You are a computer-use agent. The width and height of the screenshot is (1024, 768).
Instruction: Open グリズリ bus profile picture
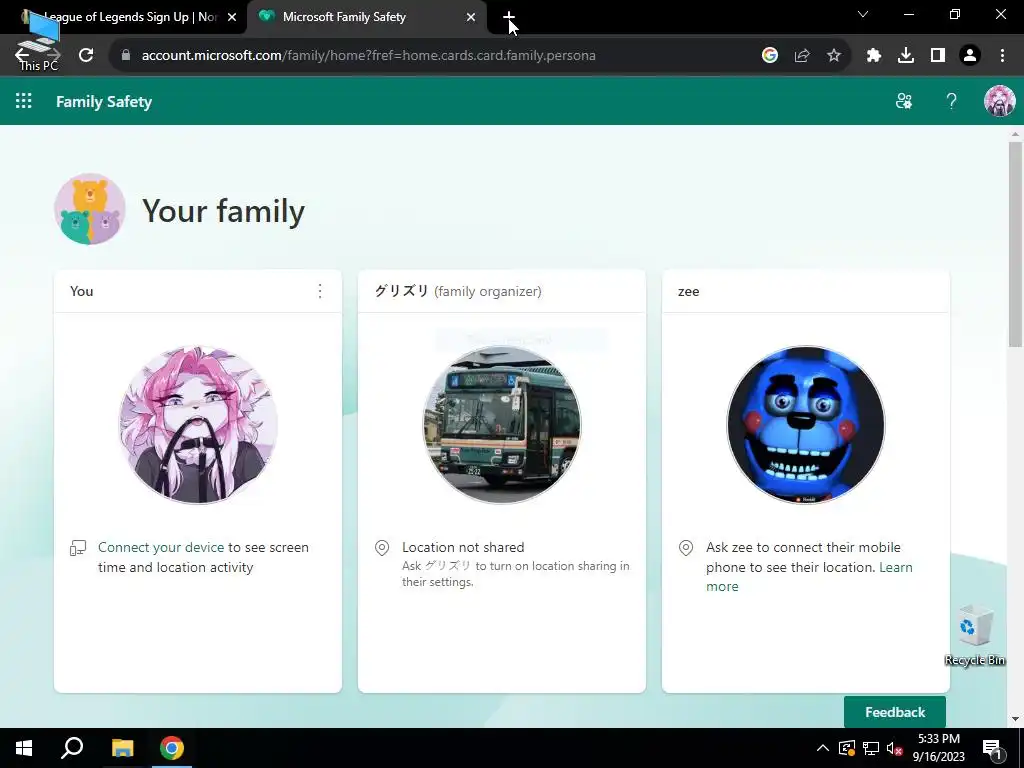tap(502, 424)
